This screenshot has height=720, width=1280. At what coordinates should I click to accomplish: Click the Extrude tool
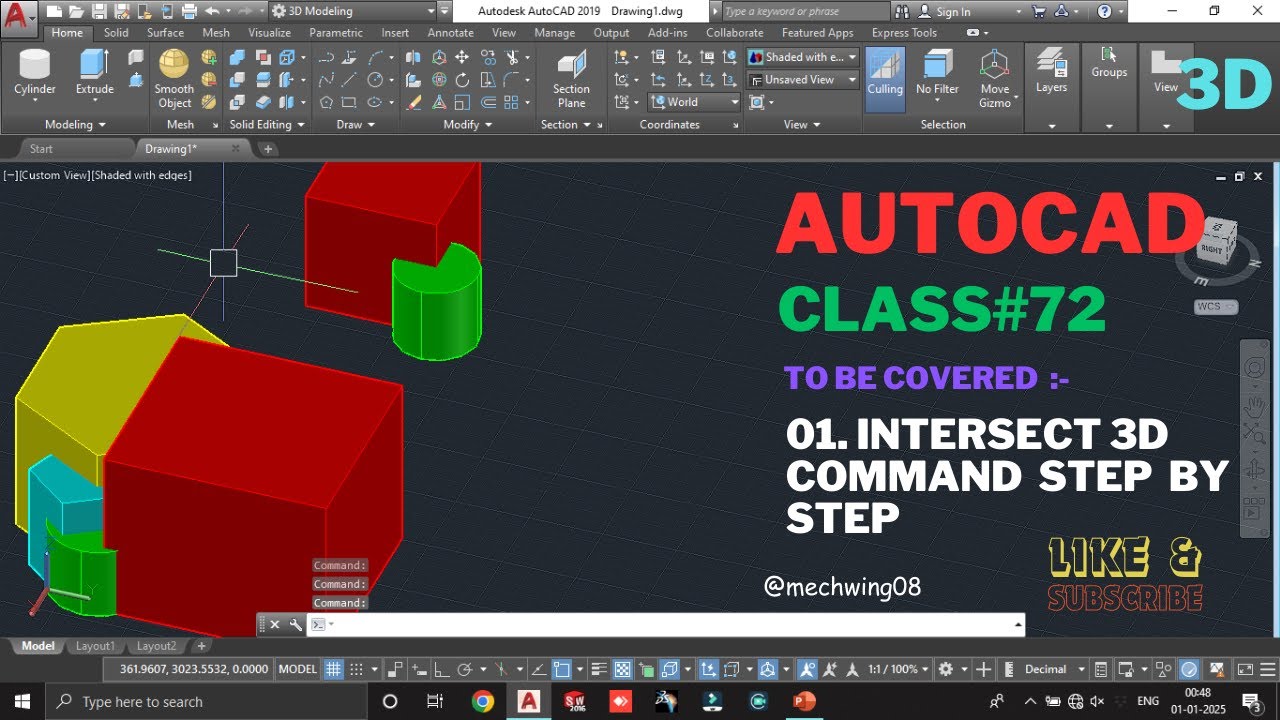[x=95, y=72]
